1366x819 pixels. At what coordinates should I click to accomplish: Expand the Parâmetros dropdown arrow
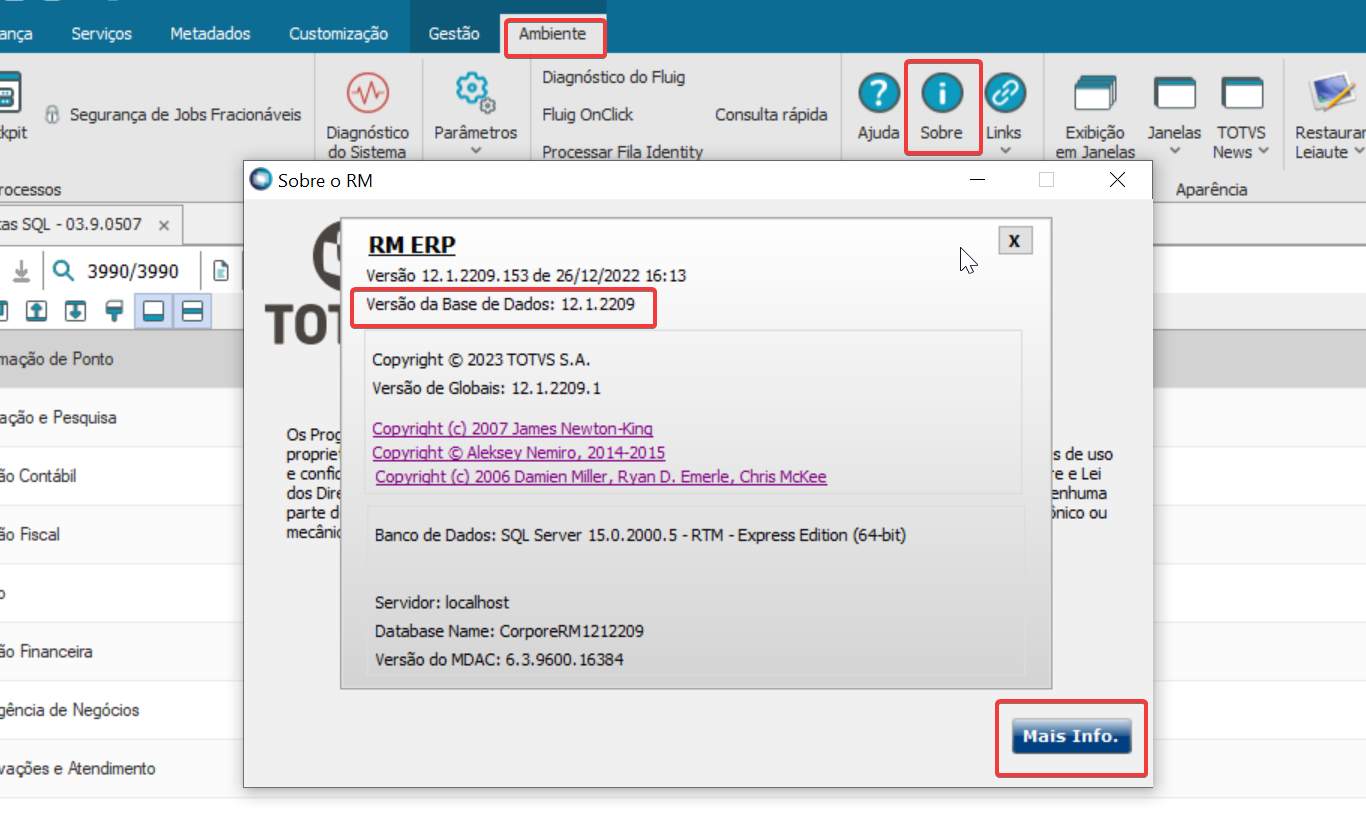[476, 152]
